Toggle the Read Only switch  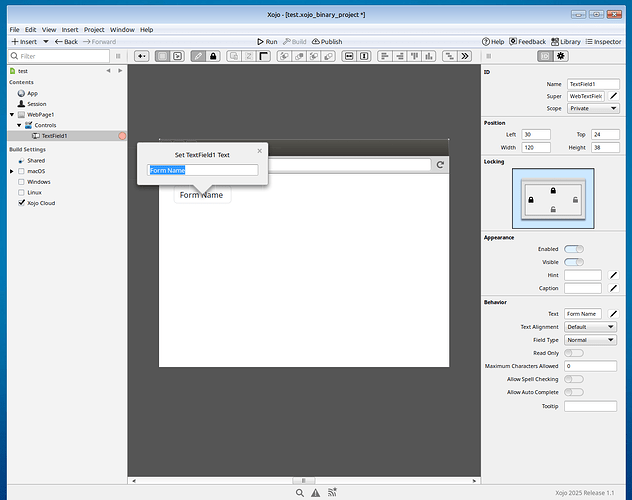coord(574,353)
